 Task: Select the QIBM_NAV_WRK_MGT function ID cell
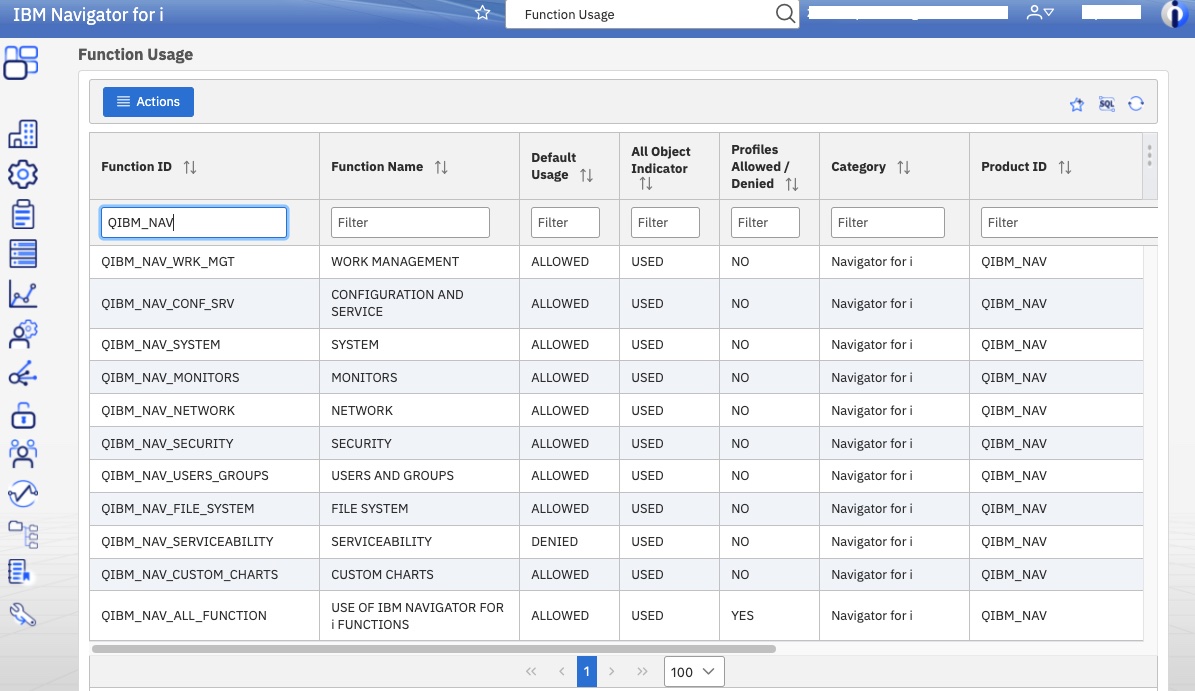point(204,262)
